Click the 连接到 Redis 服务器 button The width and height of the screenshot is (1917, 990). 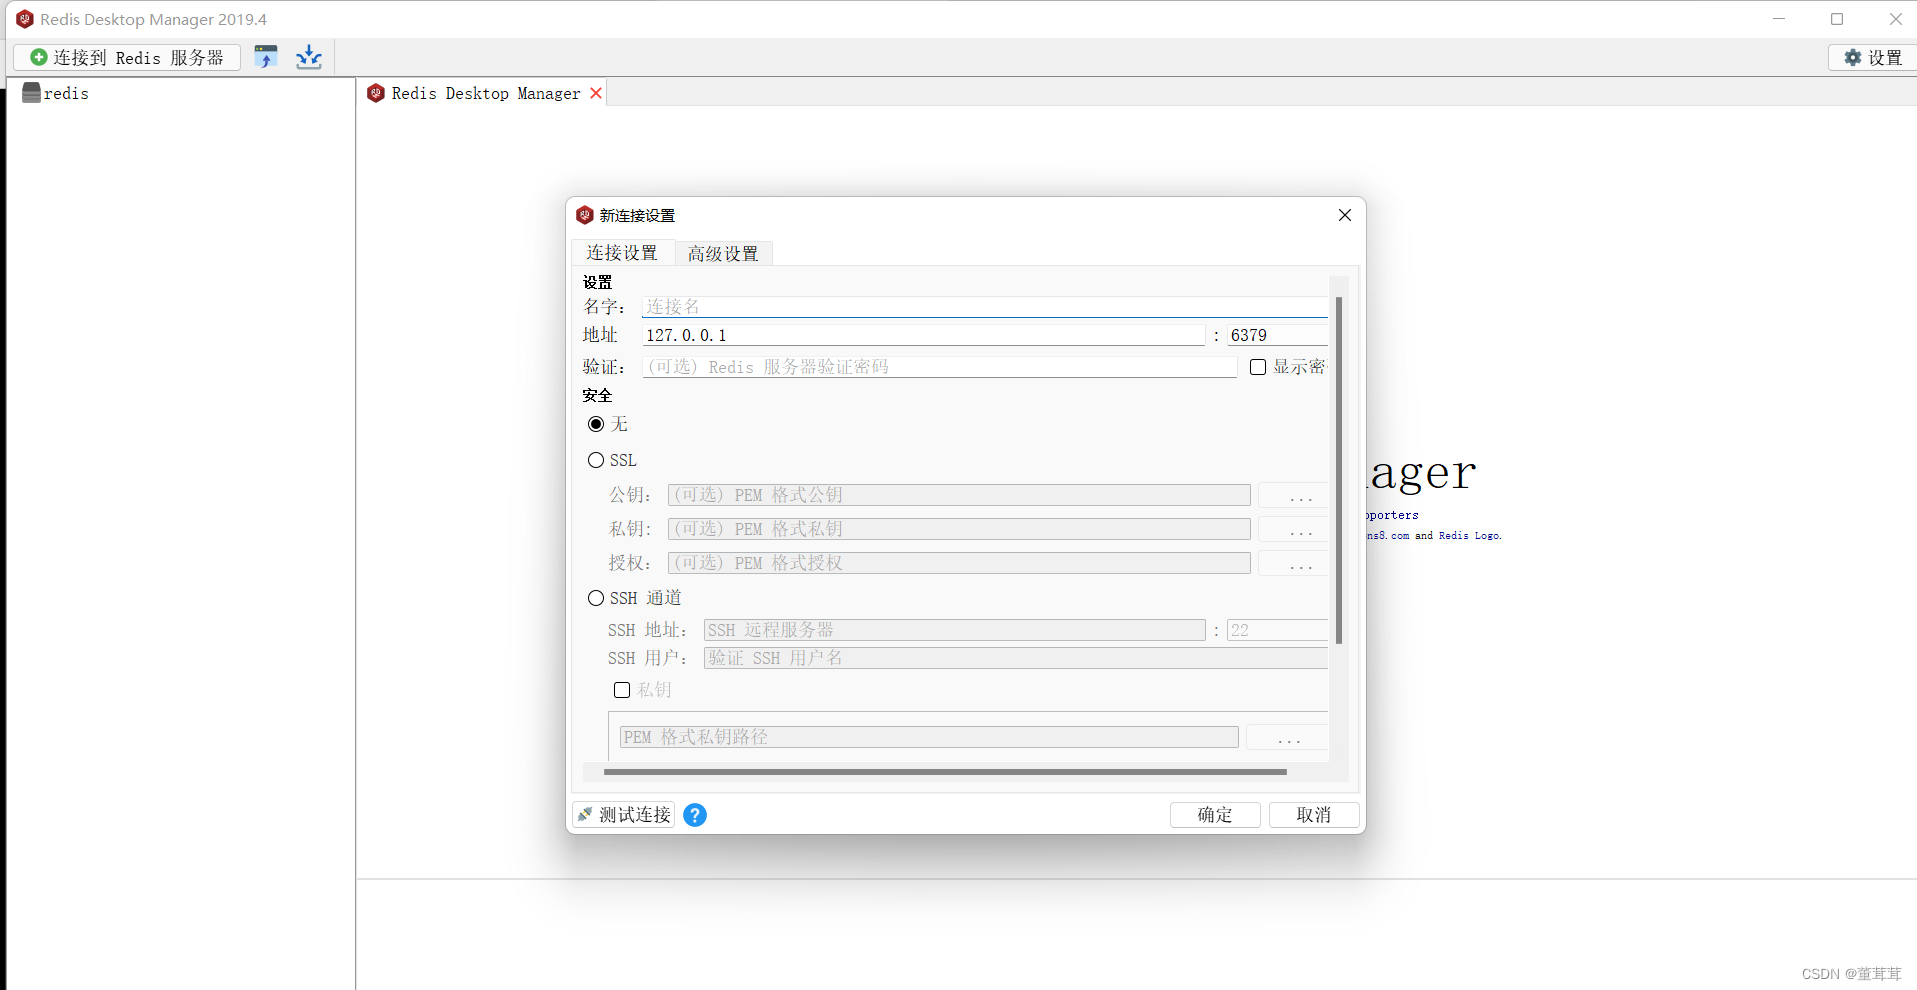click(127, 57)
